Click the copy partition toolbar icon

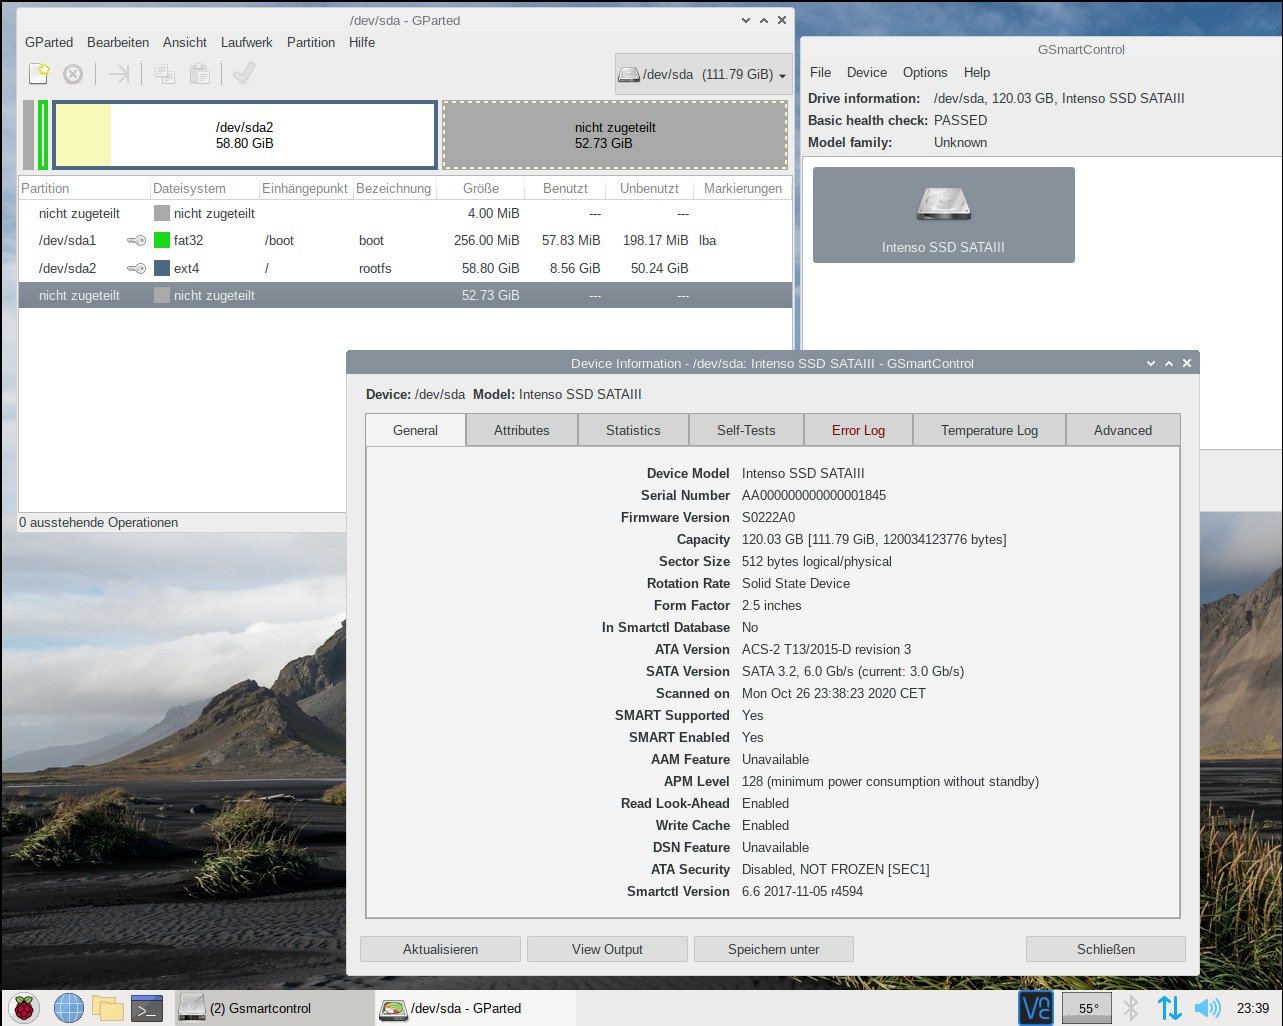pyautogui.click(x=165, y=74)
